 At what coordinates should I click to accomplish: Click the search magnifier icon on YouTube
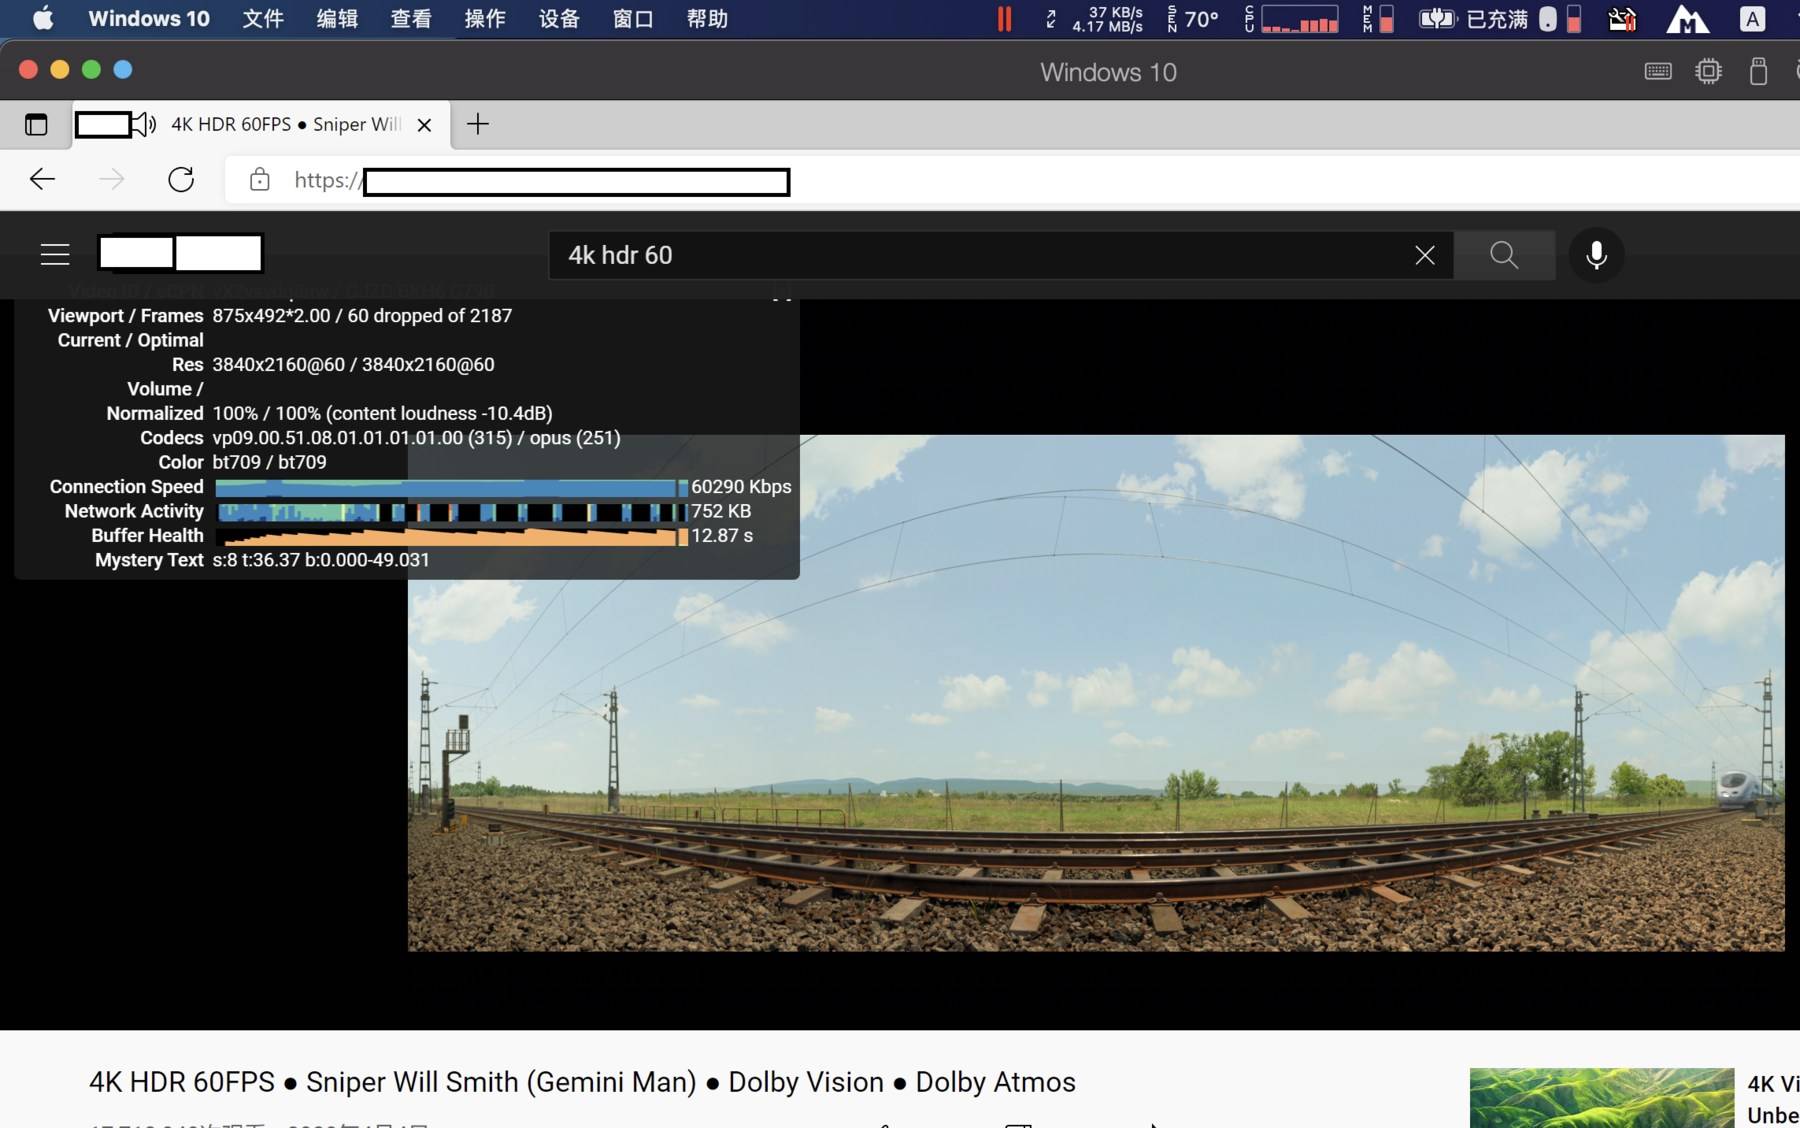[x=1504, y=255]
